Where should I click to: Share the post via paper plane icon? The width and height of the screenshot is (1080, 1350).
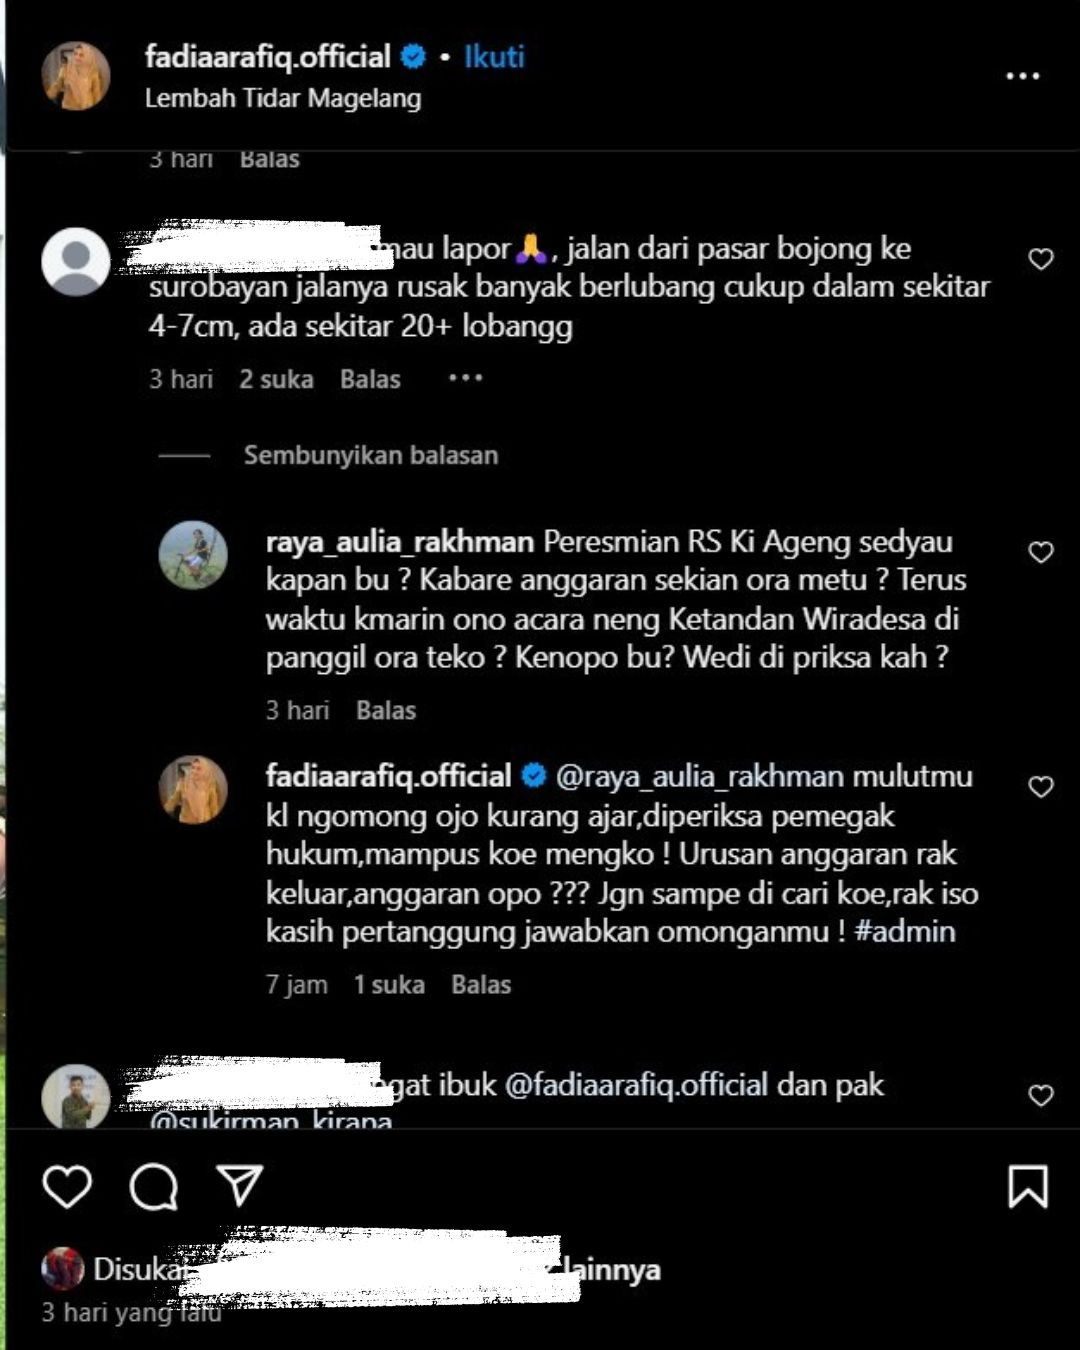click(240, 1185)
